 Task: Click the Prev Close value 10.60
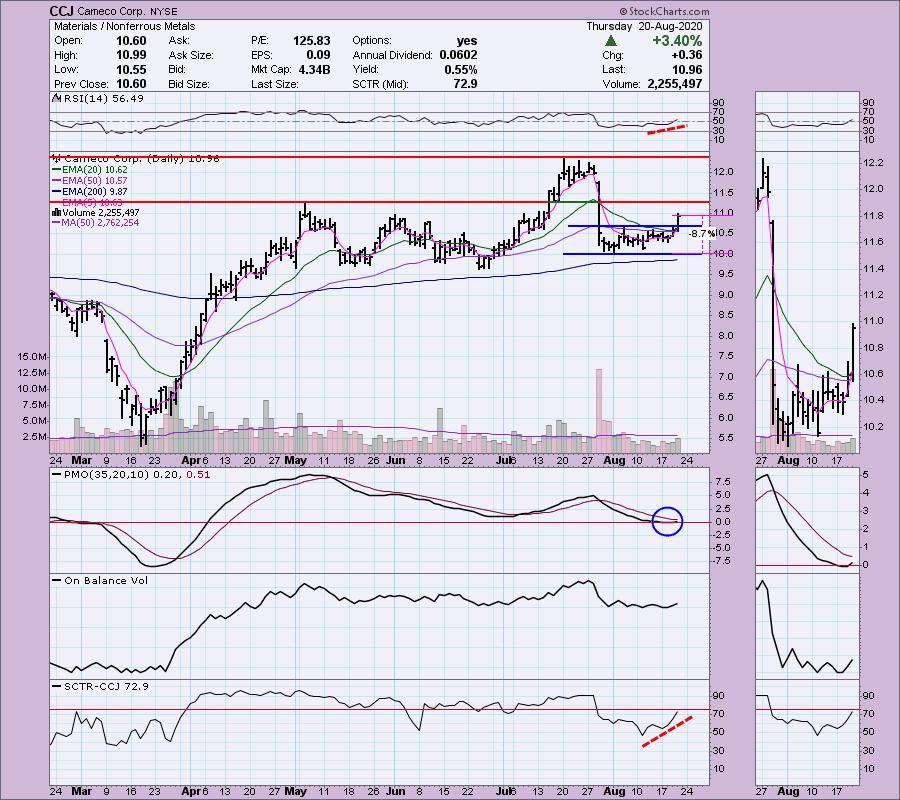131,84
